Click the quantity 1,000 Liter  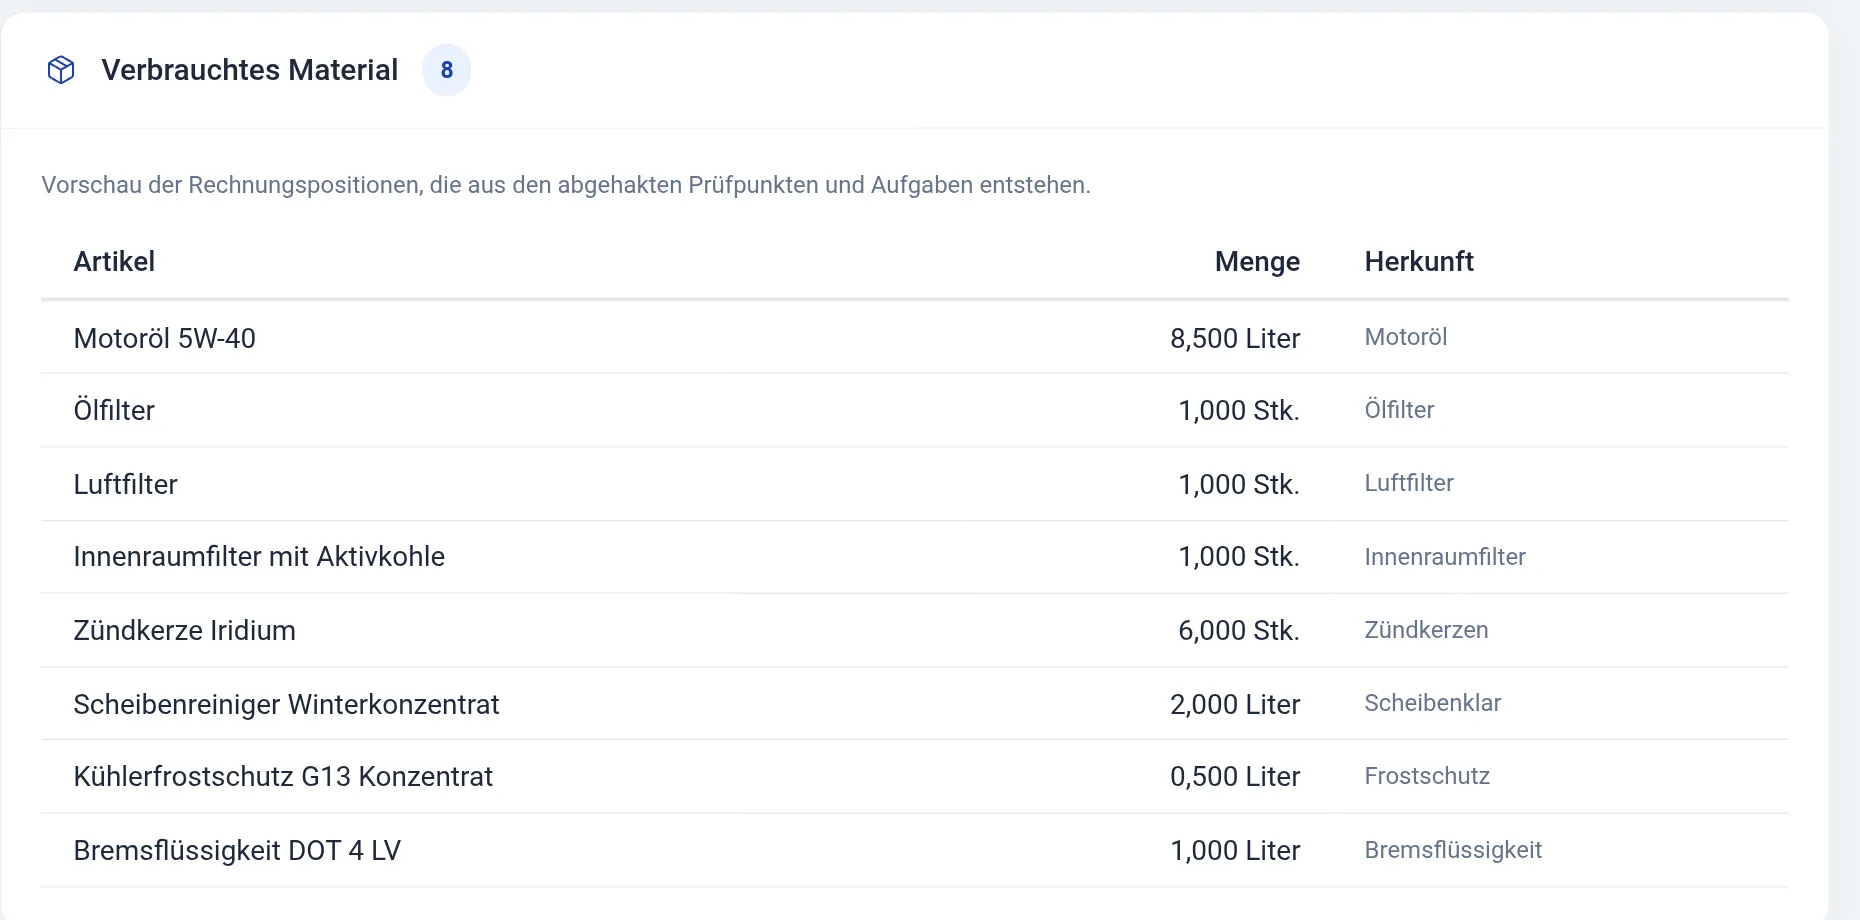point(1235,850)
